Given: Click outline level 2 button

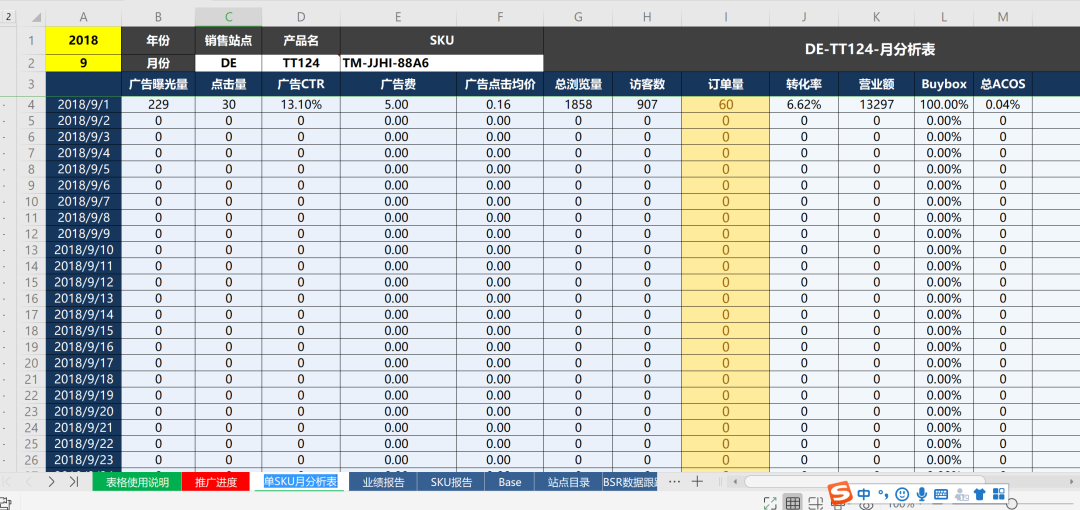Looking at the screenshot, I should click(8, 17).
